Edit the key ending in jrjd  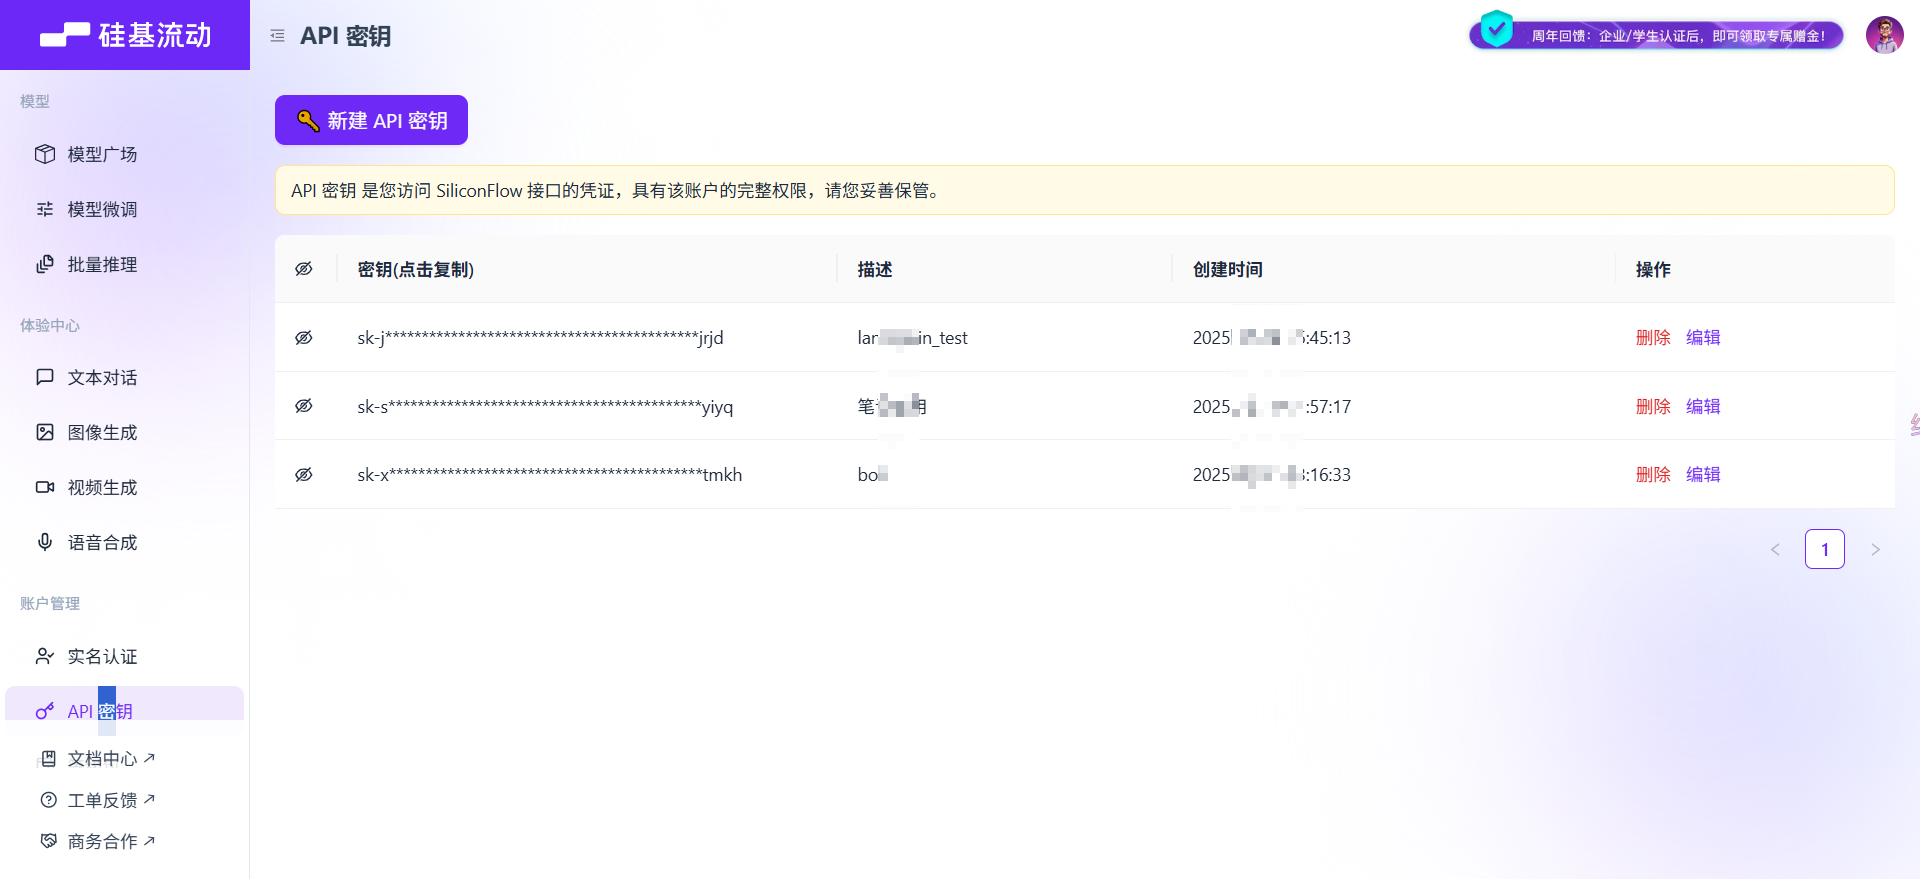click(1702, 338)
